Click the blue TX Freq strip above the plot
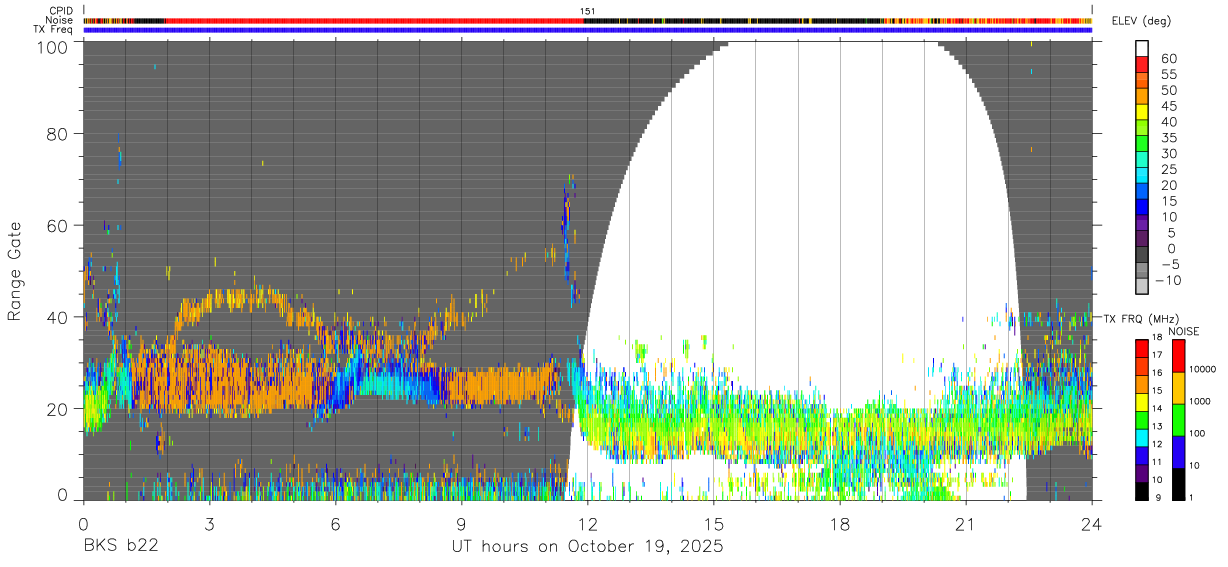Viewport: 1228px width, 567px height. [x=587, y=30]
